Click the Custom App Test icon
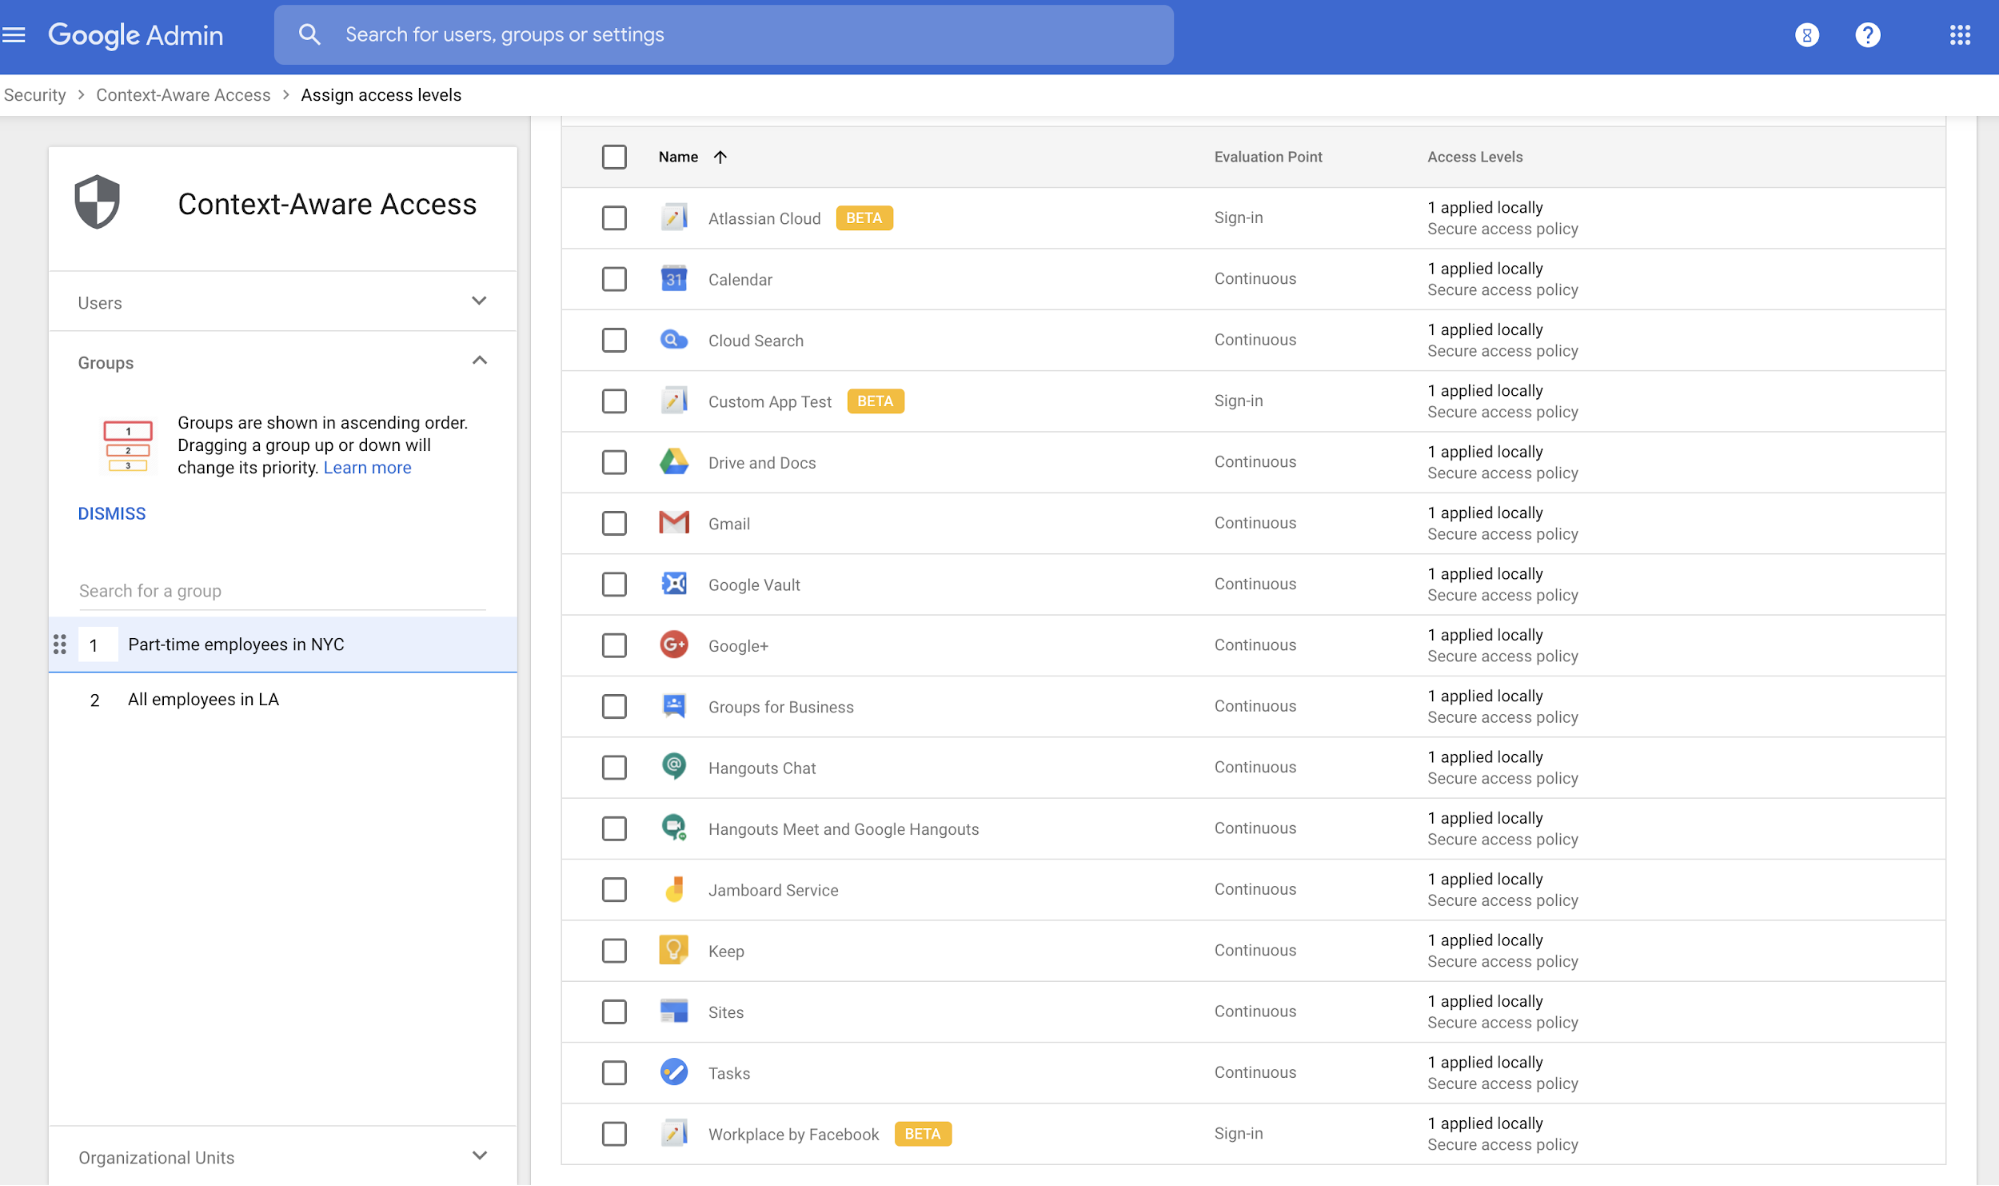The image size is (1999, 1186). [674, 400]
